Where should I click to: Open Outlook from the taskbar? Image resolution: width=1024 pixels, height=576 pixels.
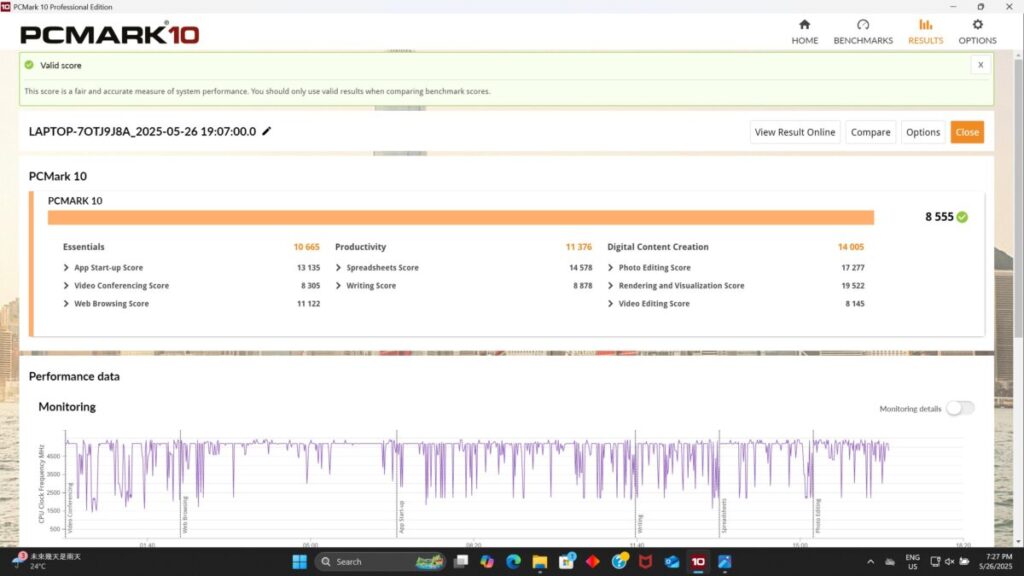point(671,562)
